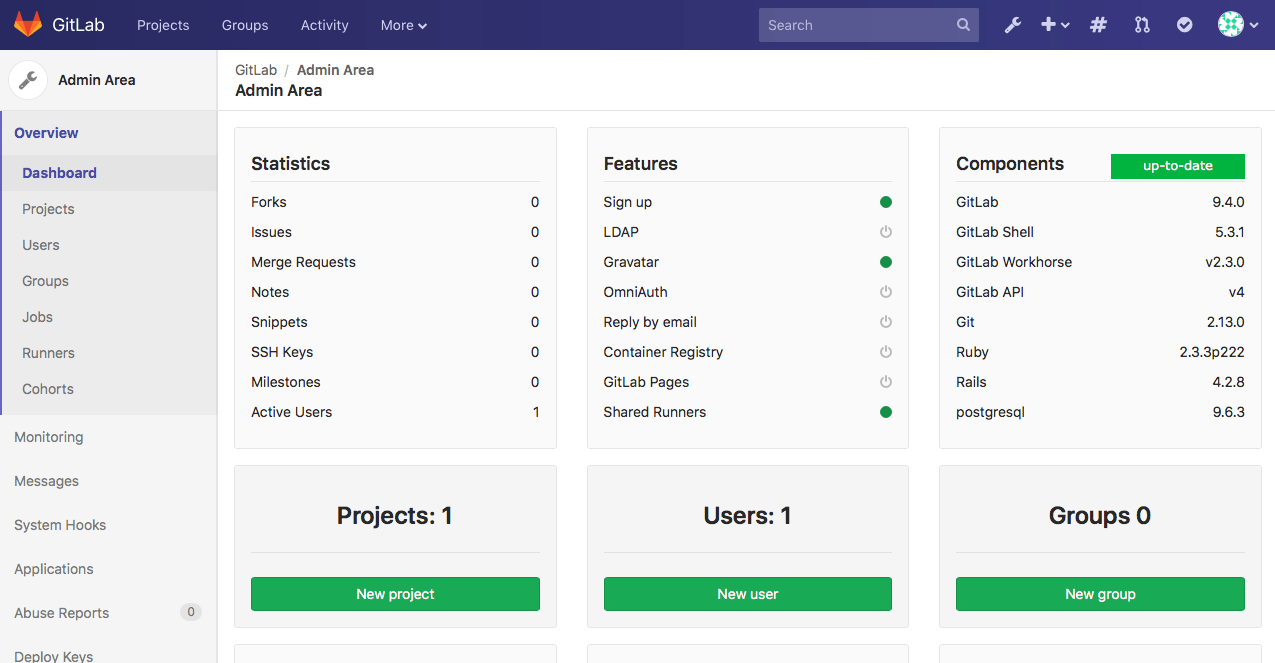
Task: Click the LDAP disabled power icon
Action: (885, 232)
